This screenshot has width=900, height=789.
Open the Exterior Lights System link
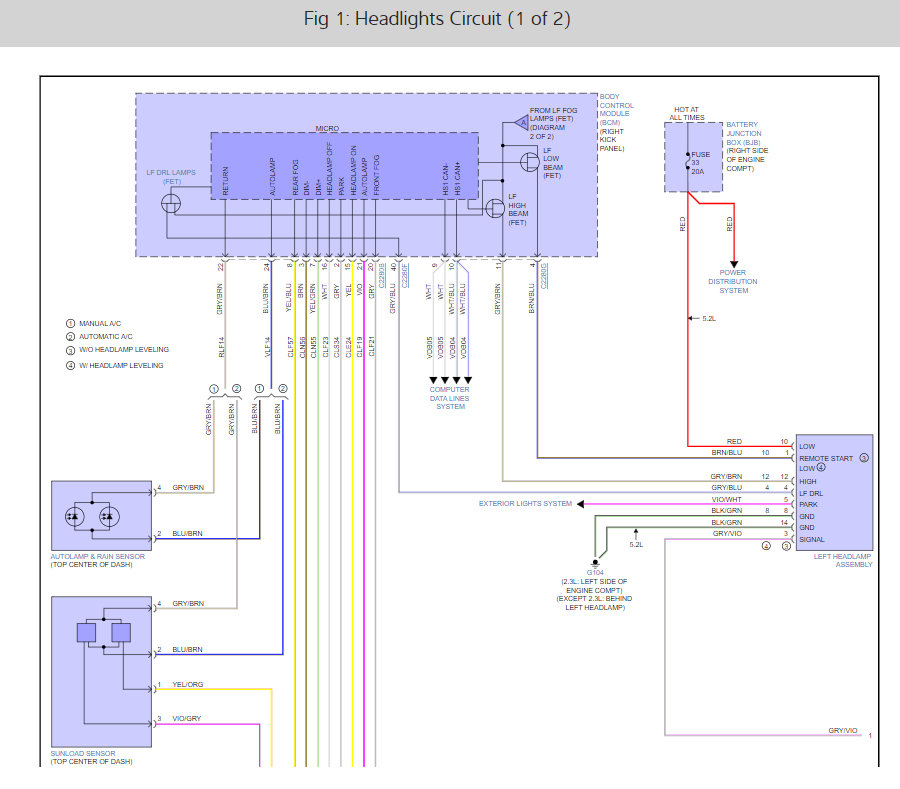(525, 504)
